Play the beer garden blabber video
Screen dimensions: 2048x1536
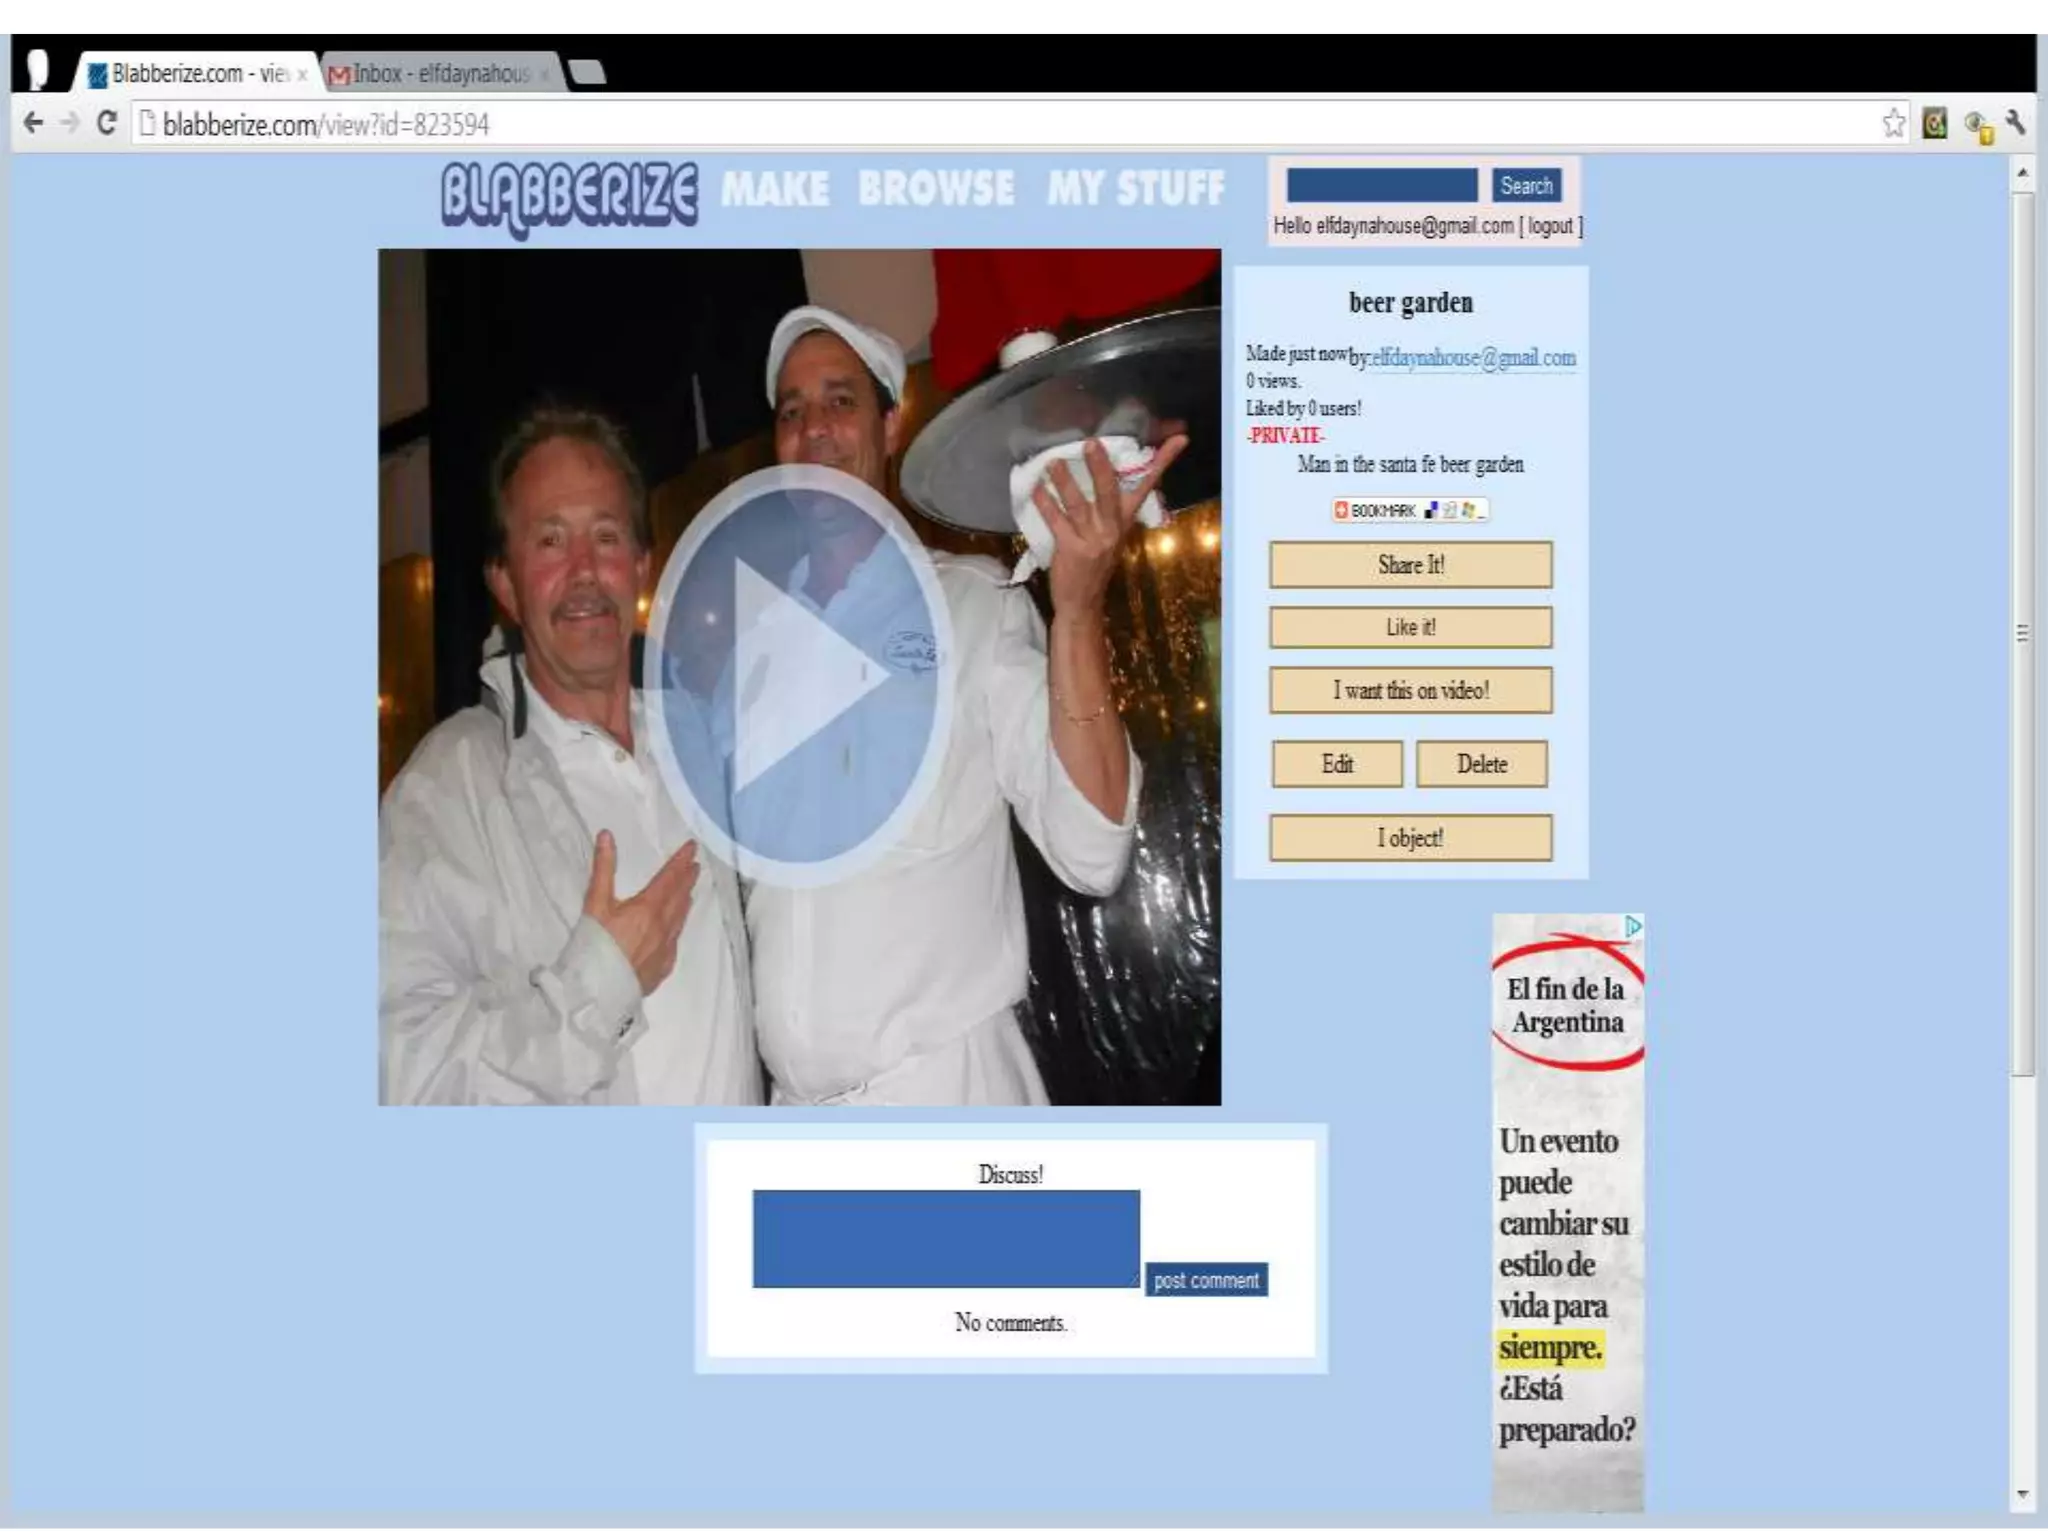pos(797,677)
